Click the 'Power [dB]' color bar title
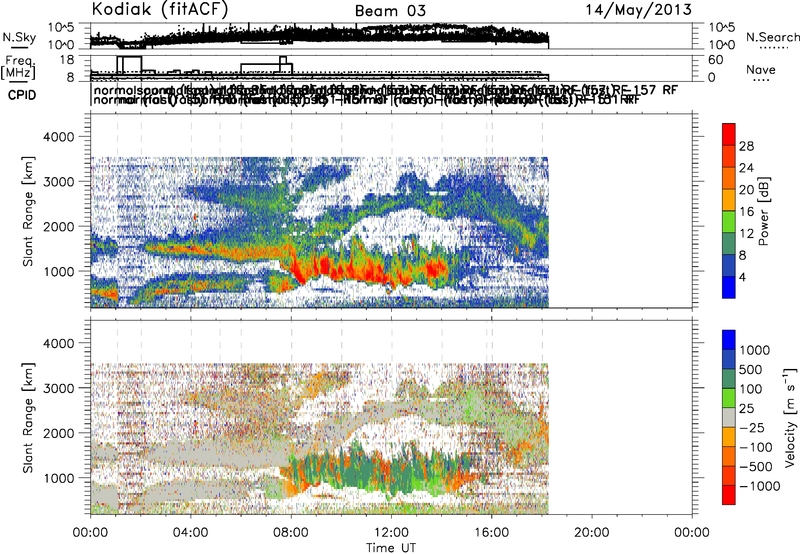800x554 pixels. [763, 211]
